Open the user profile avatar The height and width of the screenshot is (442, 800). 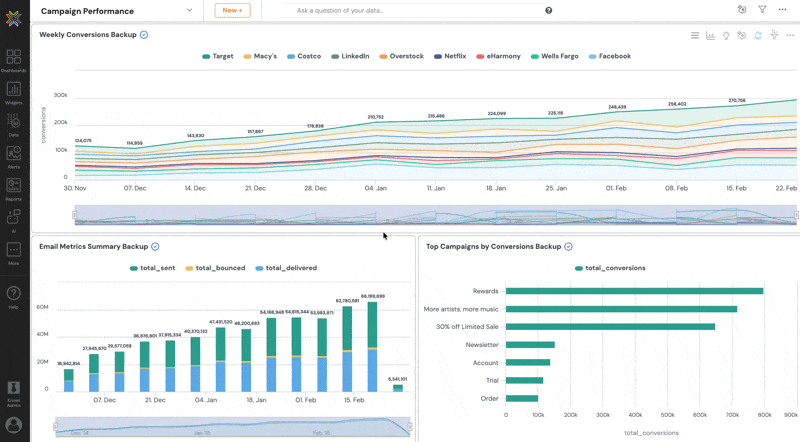tap(14, 425)
